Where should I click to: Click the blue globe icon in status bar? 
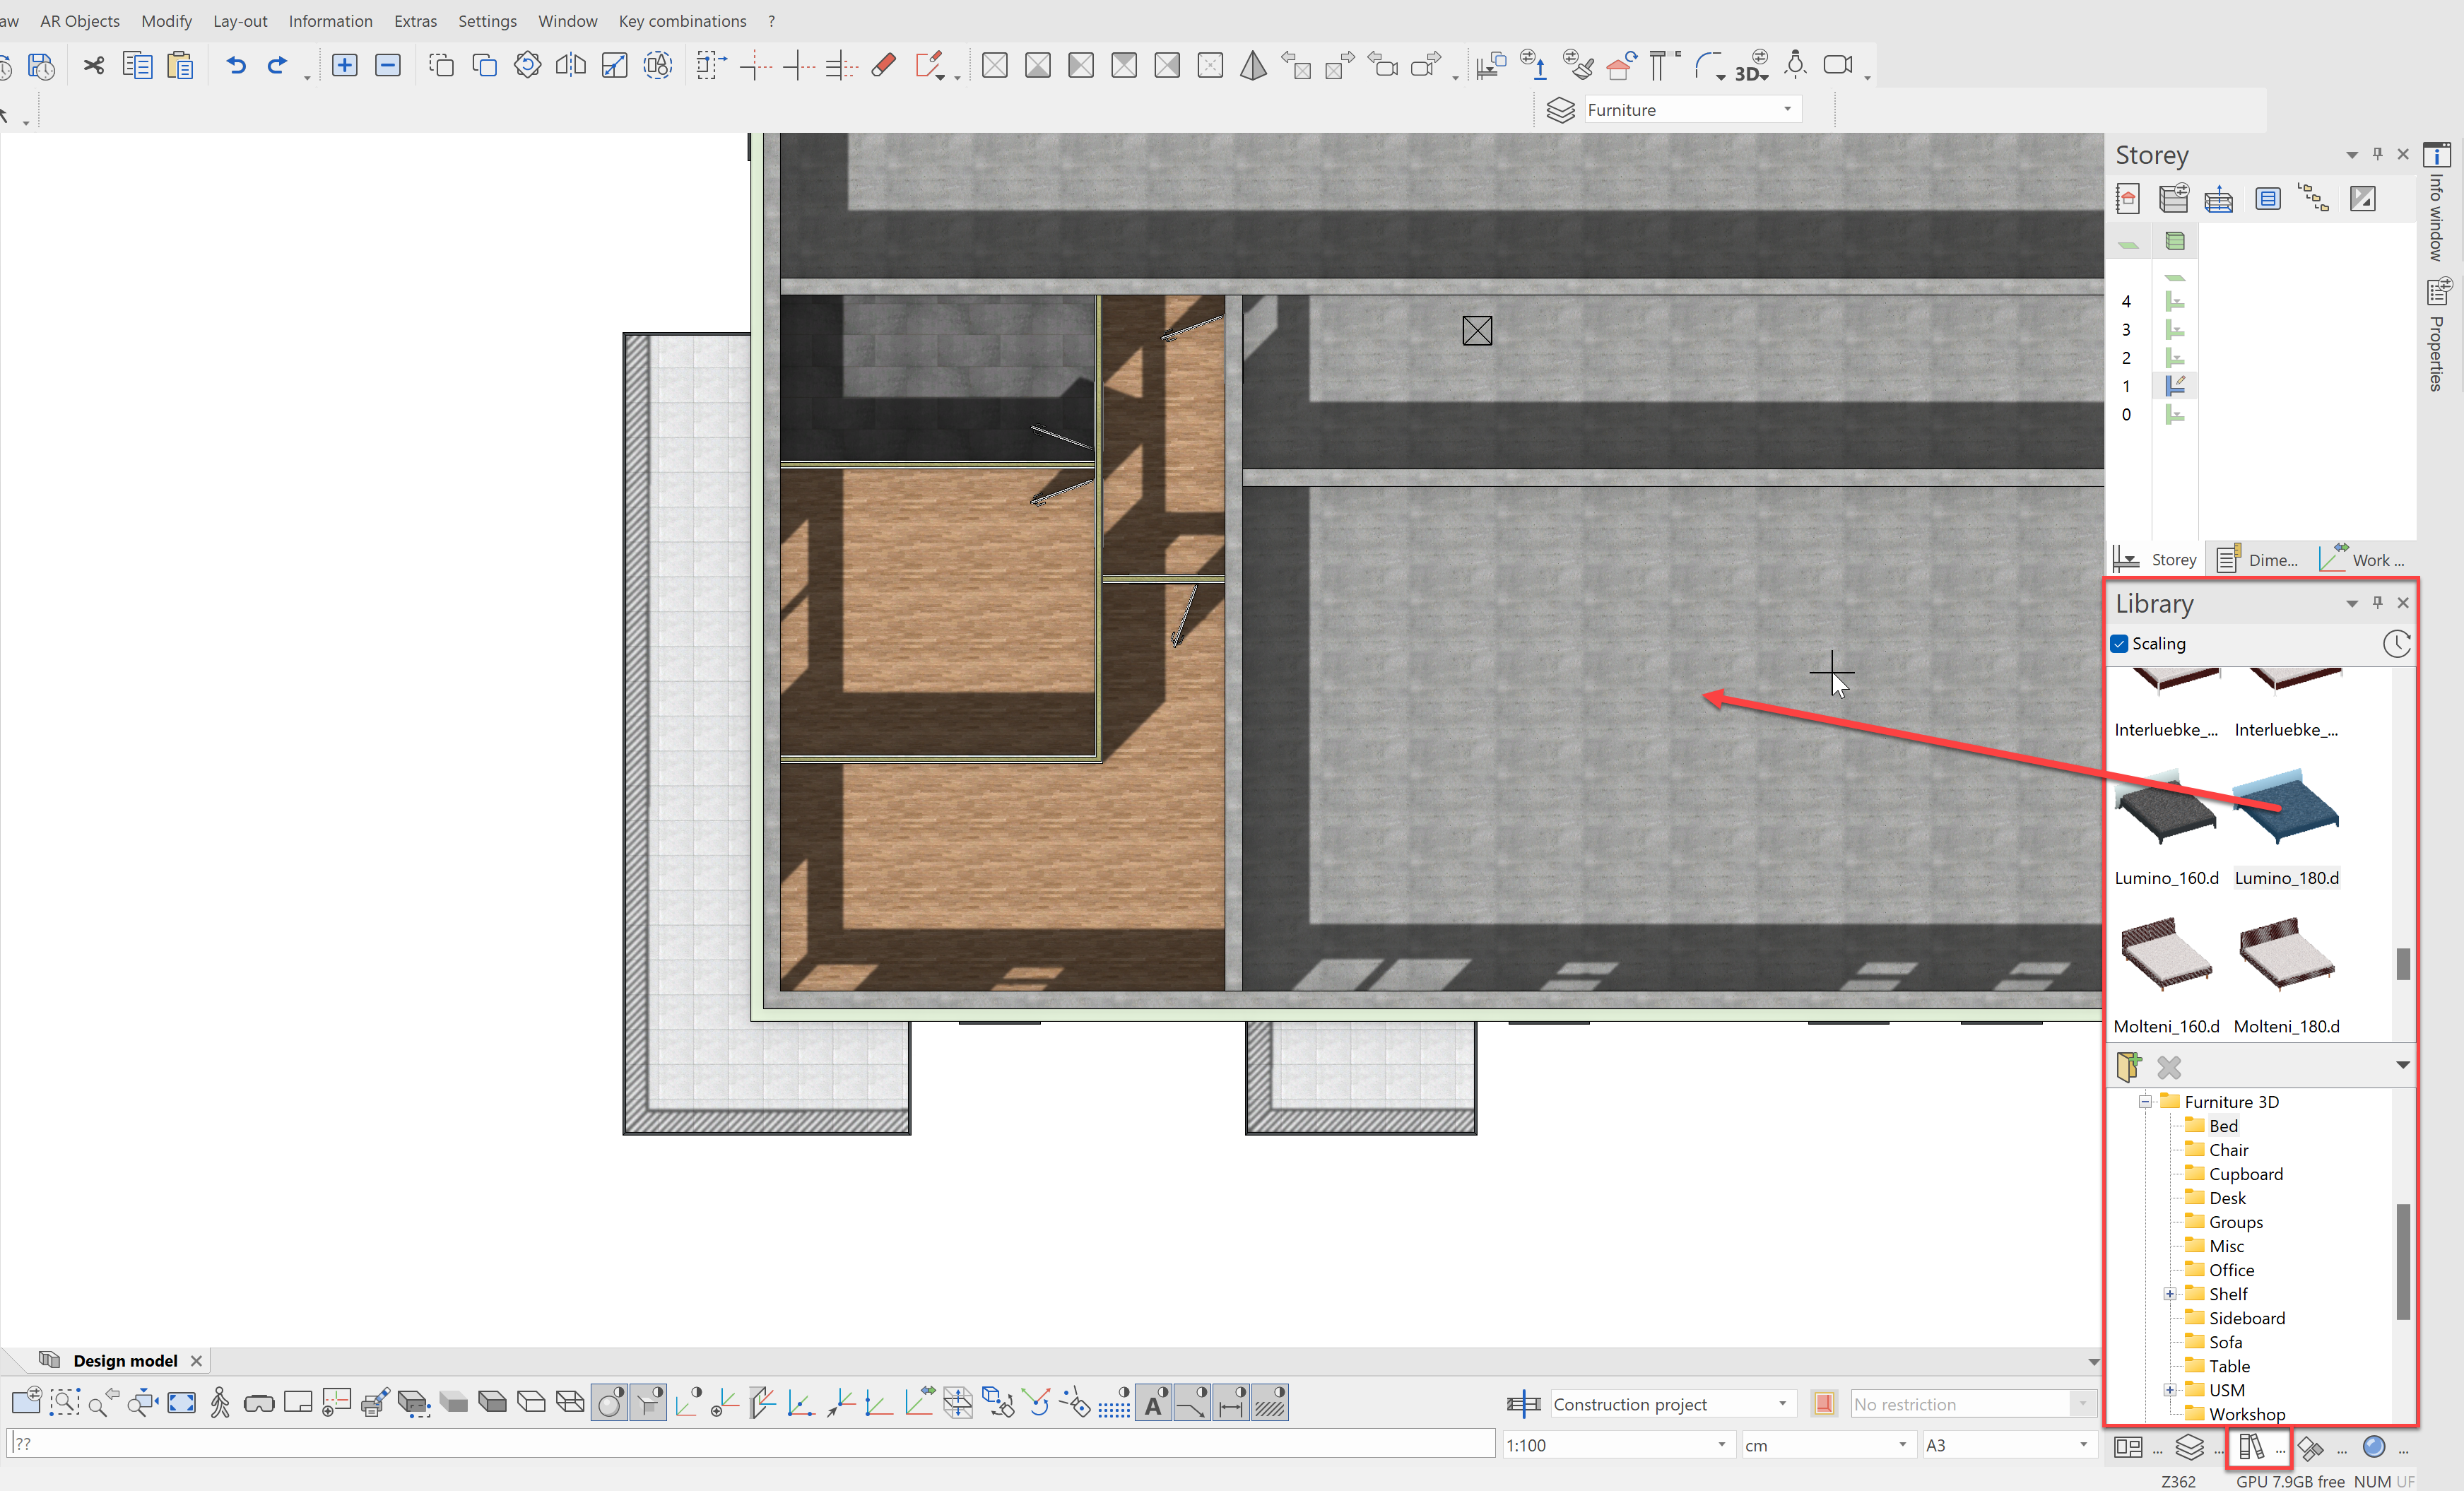pos(2375,1447)
